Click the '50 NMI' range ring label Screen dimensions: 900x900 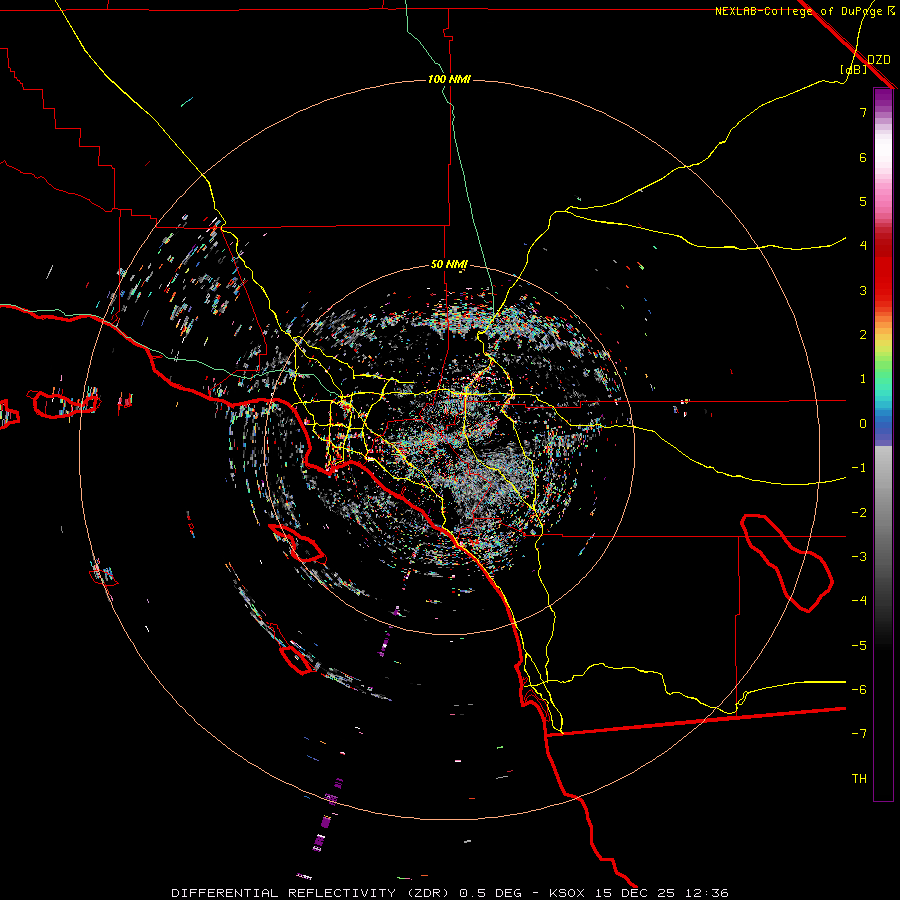click(449, 265)
